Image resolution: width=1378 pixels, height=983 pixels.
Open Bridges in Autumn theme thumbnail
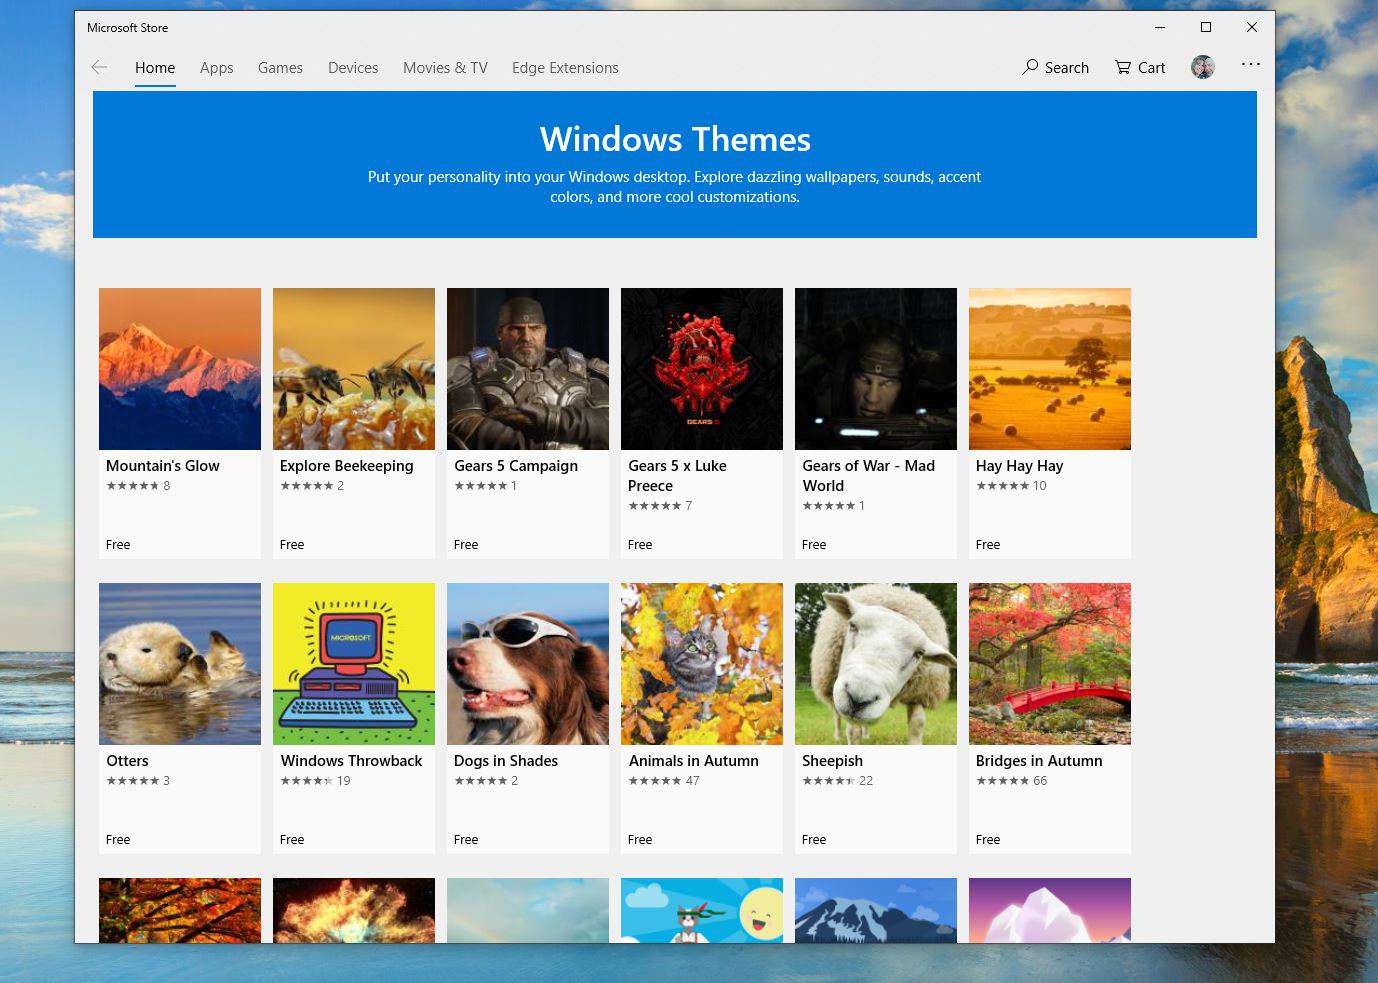pos(1050,664)
